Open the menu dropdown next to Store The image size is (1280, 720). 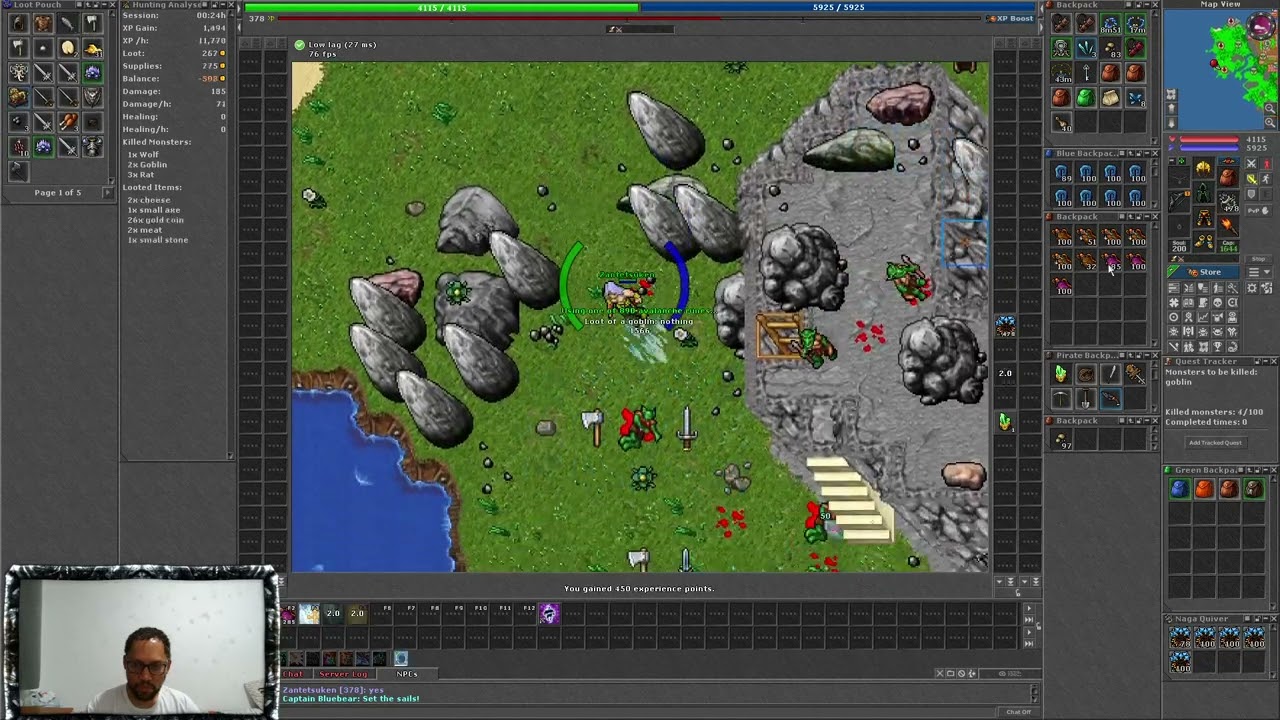tap(1259, 271)
